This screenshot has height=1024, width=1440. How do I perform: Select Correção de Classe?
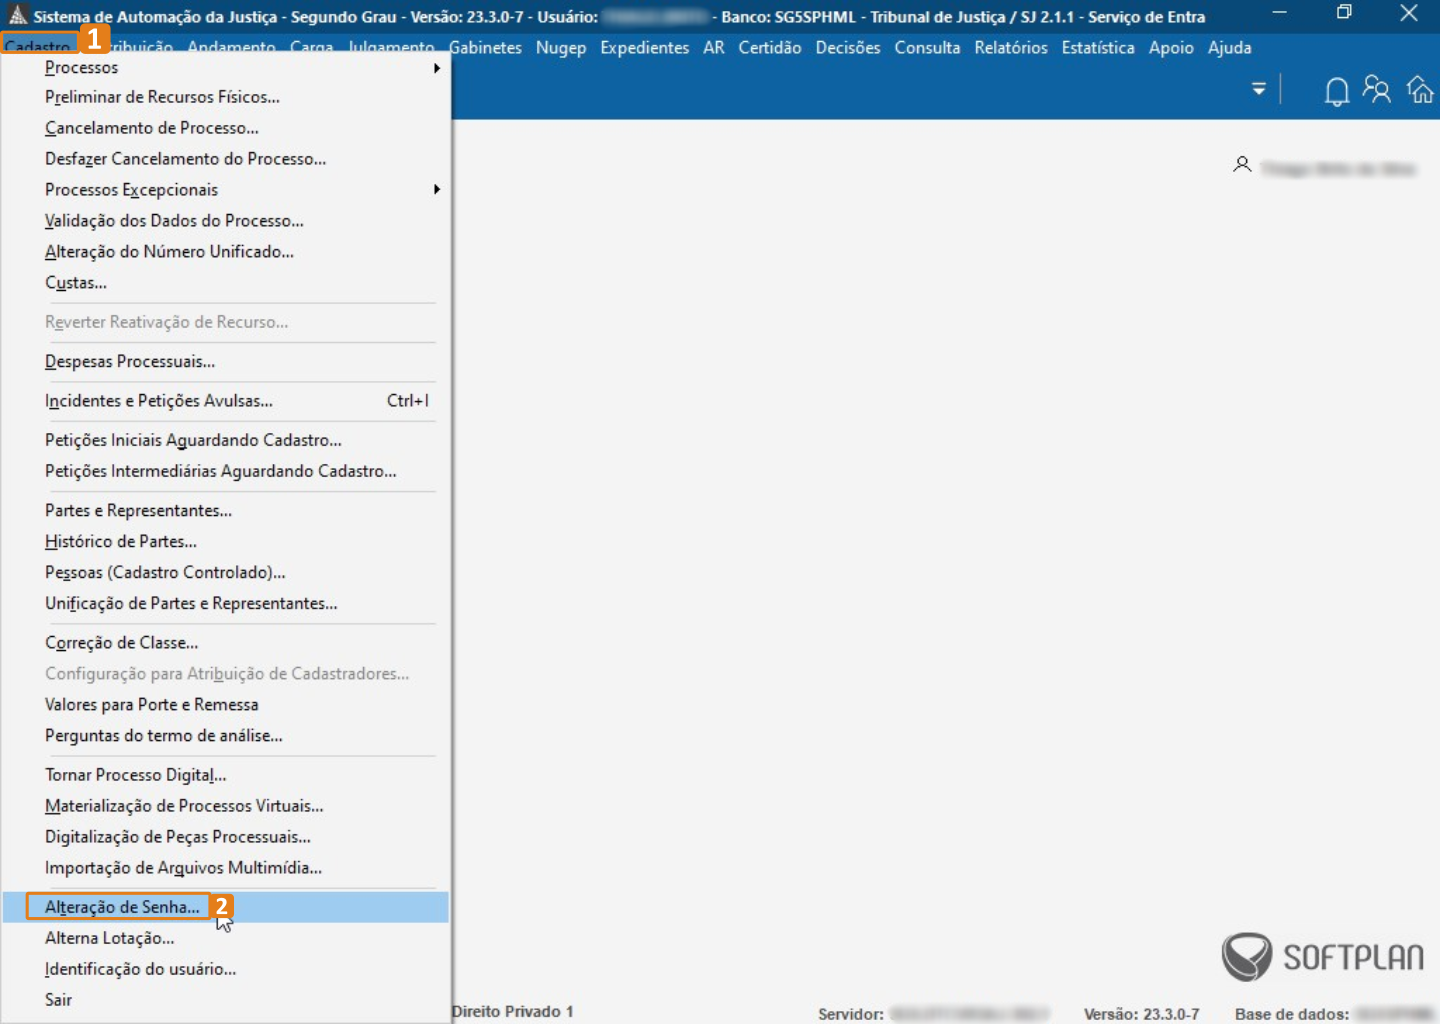[225, 642]
